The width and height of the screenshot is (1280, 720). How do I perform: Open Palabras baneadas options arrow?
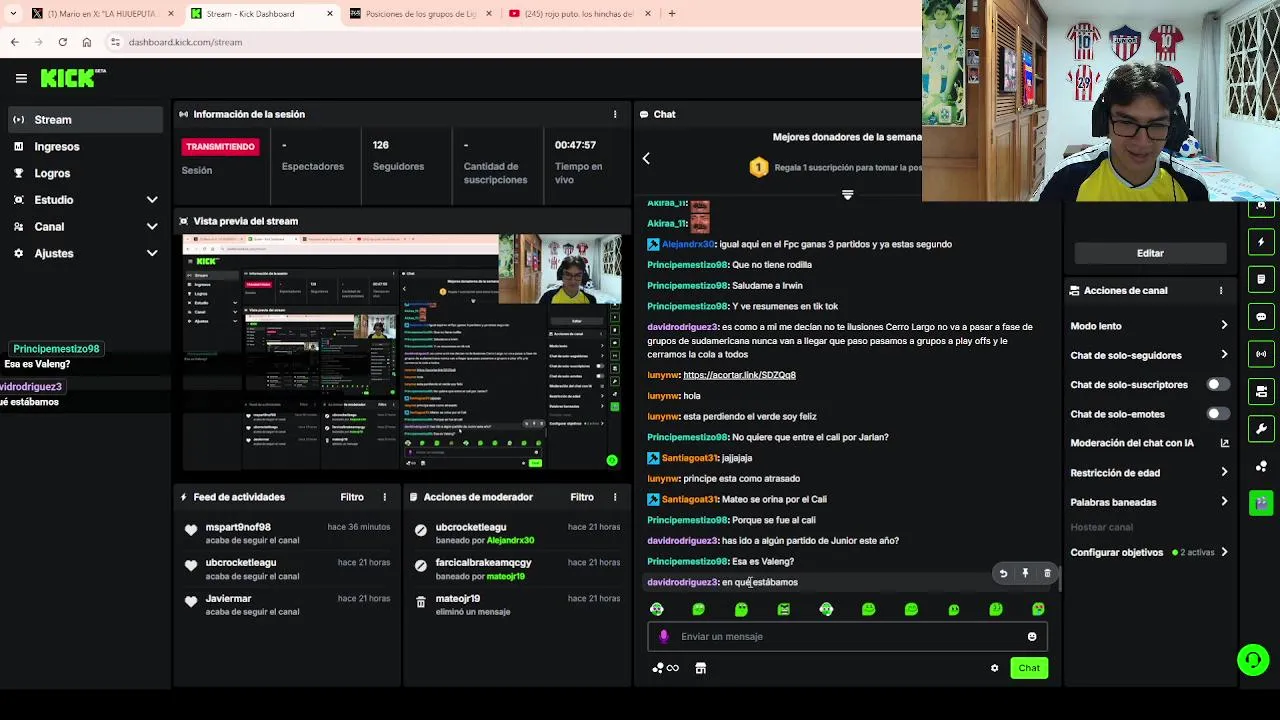coord(1224,502)
